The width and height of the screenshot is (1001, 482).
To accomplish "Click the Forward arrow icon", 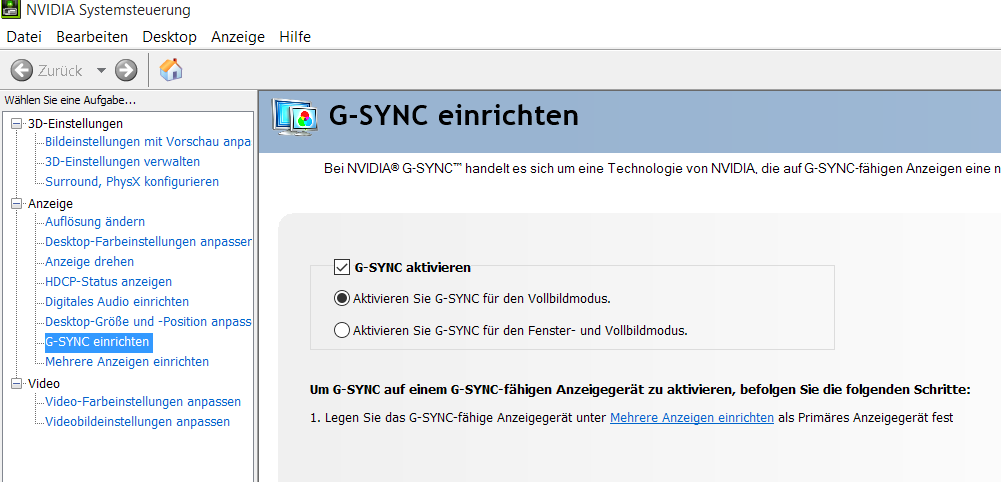I will [x=126, y=70].
